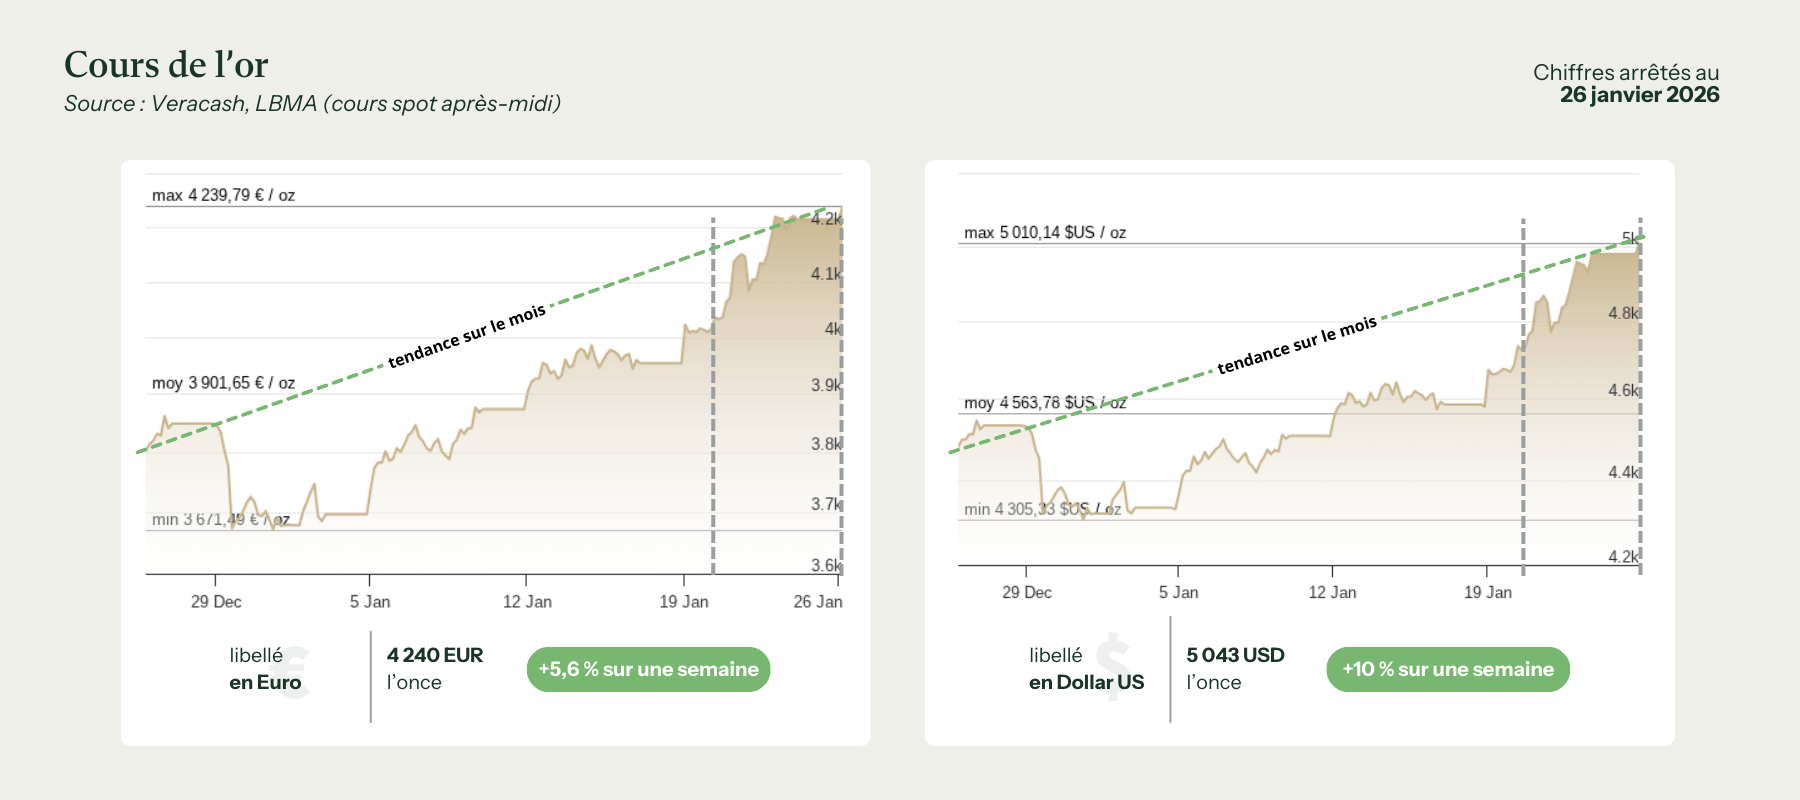Click the "+10 % sur une semaine" badge
The height and width of the screenshot is (800, 1800).
1447,670
